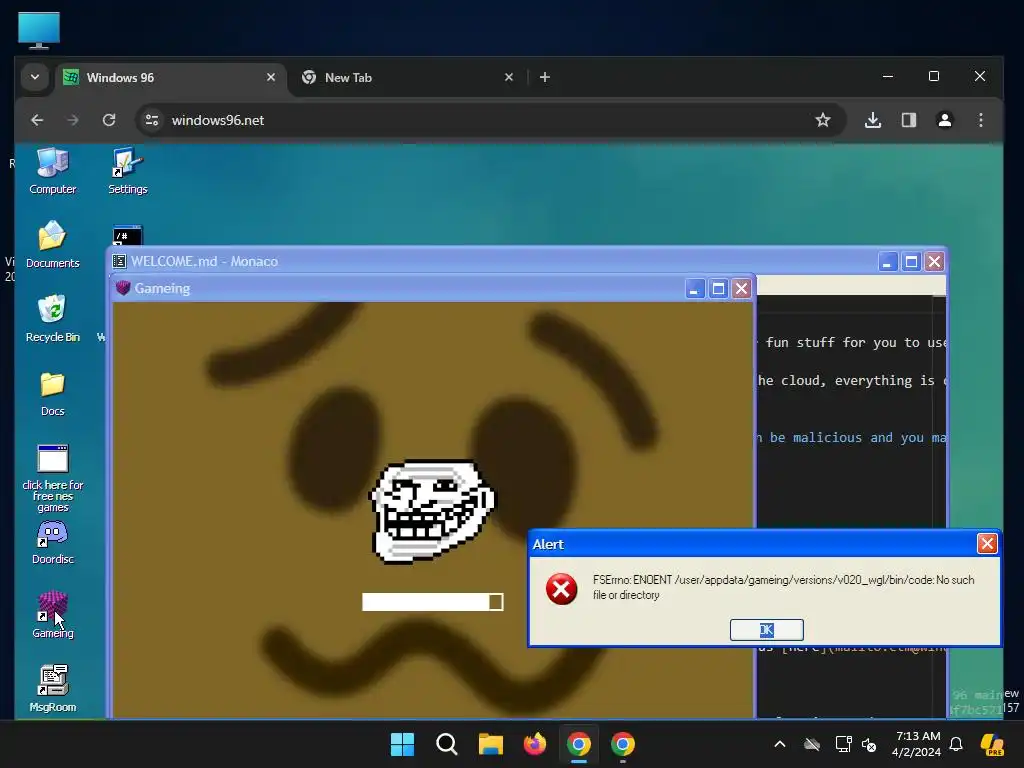Switch to the Windows 96 browser tab

coord(171,78)
